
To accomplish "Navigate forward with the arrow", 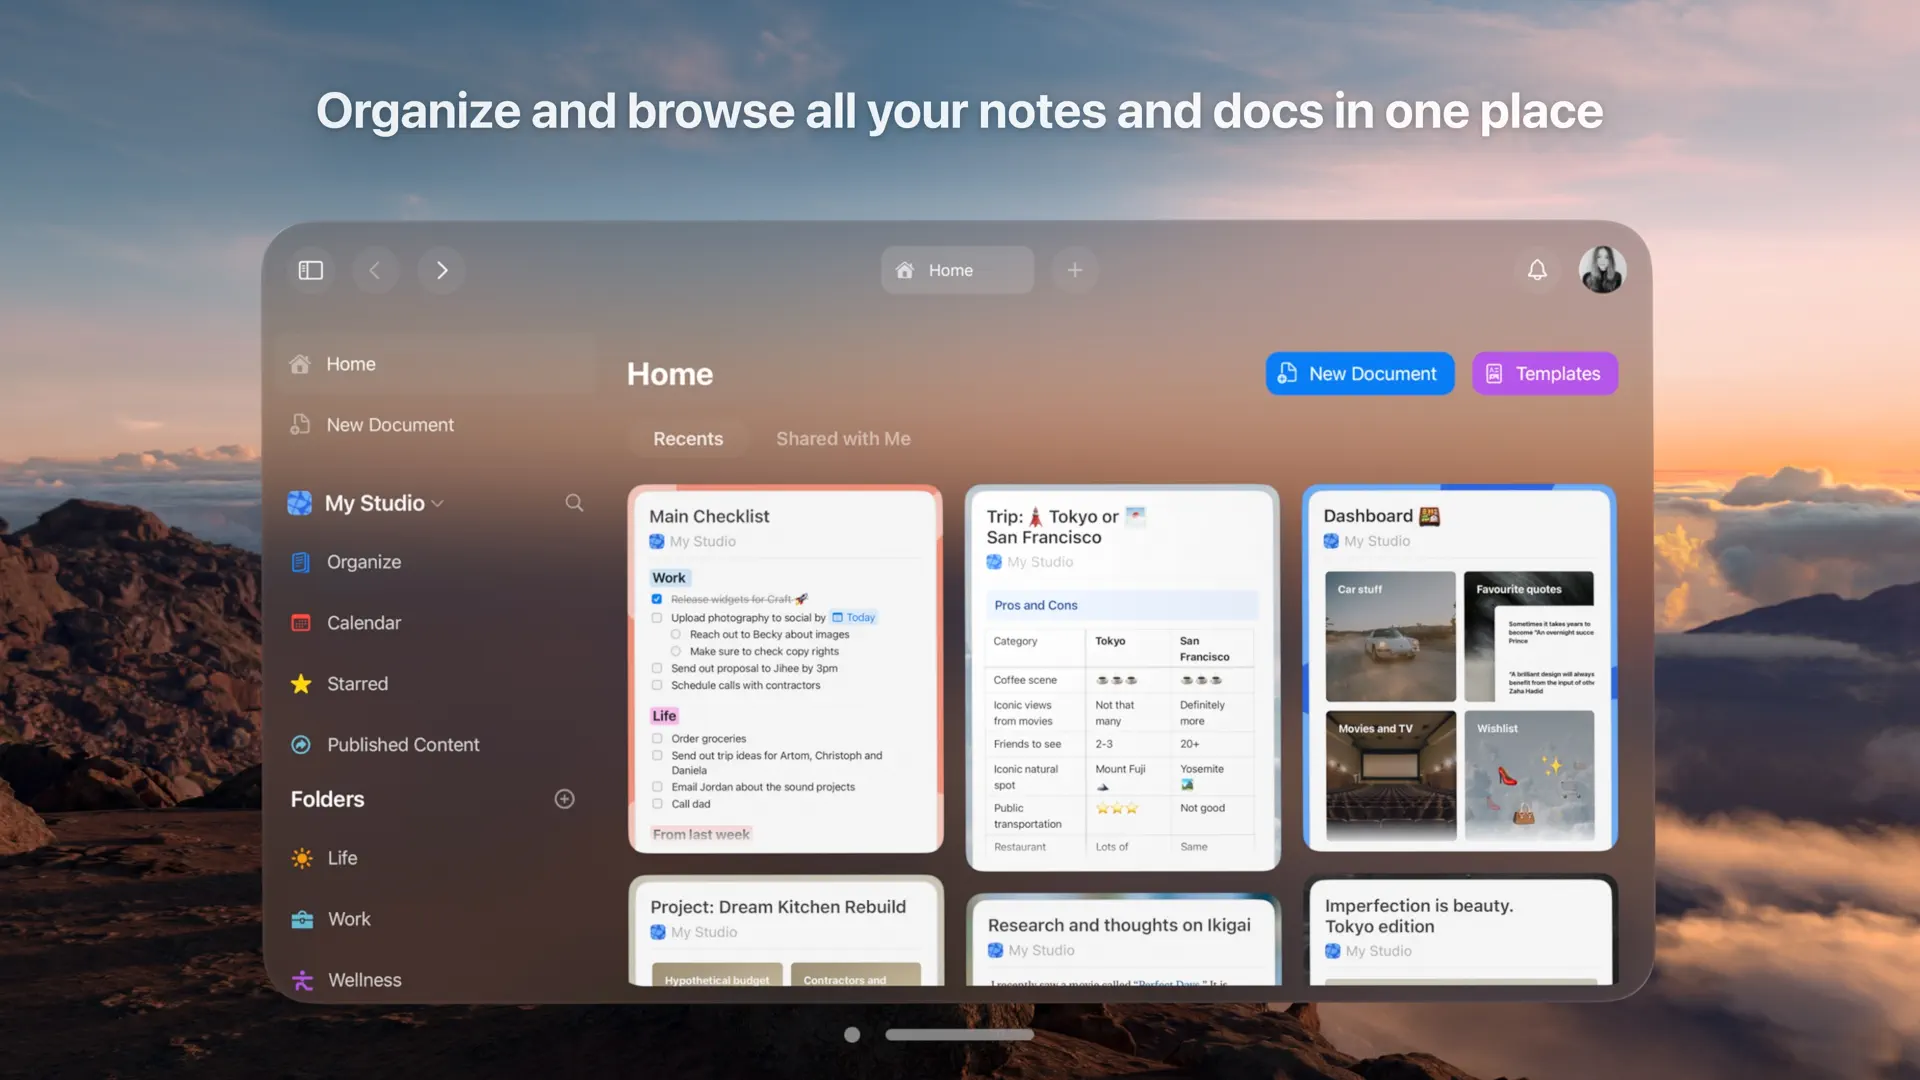I will click(x=442, y=270).
